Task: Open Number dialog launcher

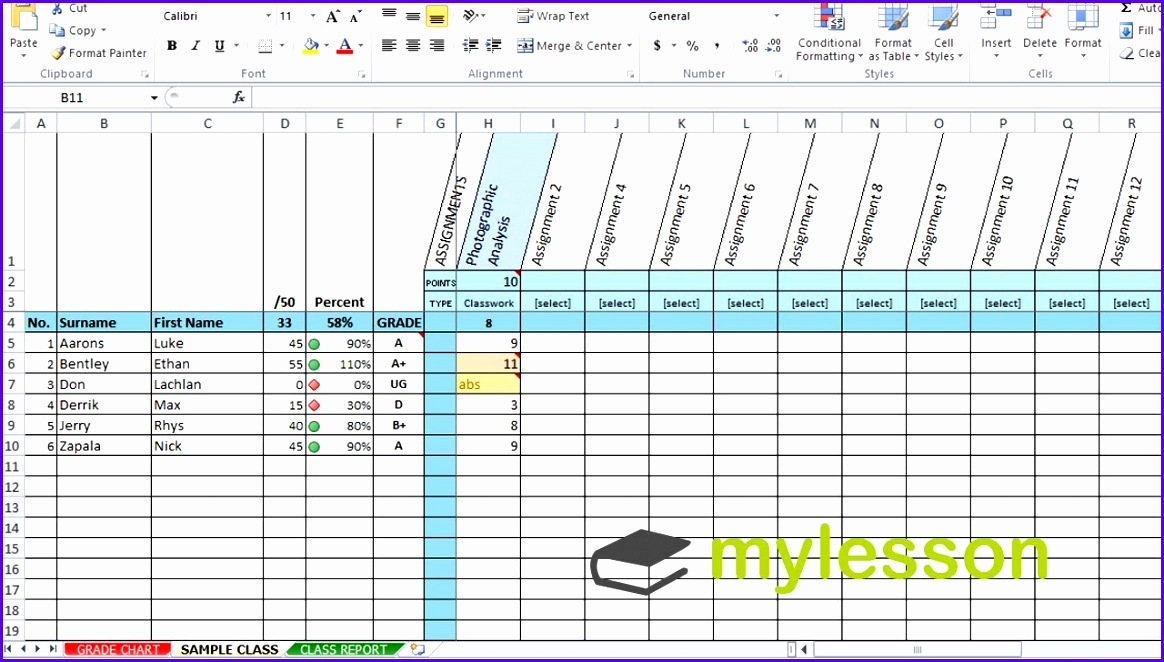Action: click(x=779, y=74)
